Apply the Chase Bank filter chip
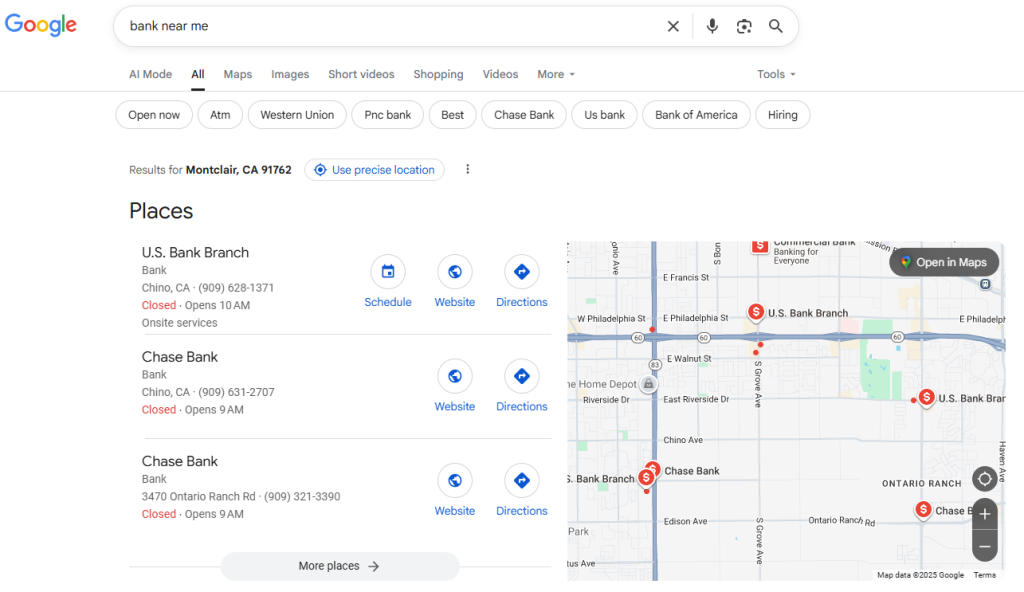The image size is (1024, 592). click(524, 115)
